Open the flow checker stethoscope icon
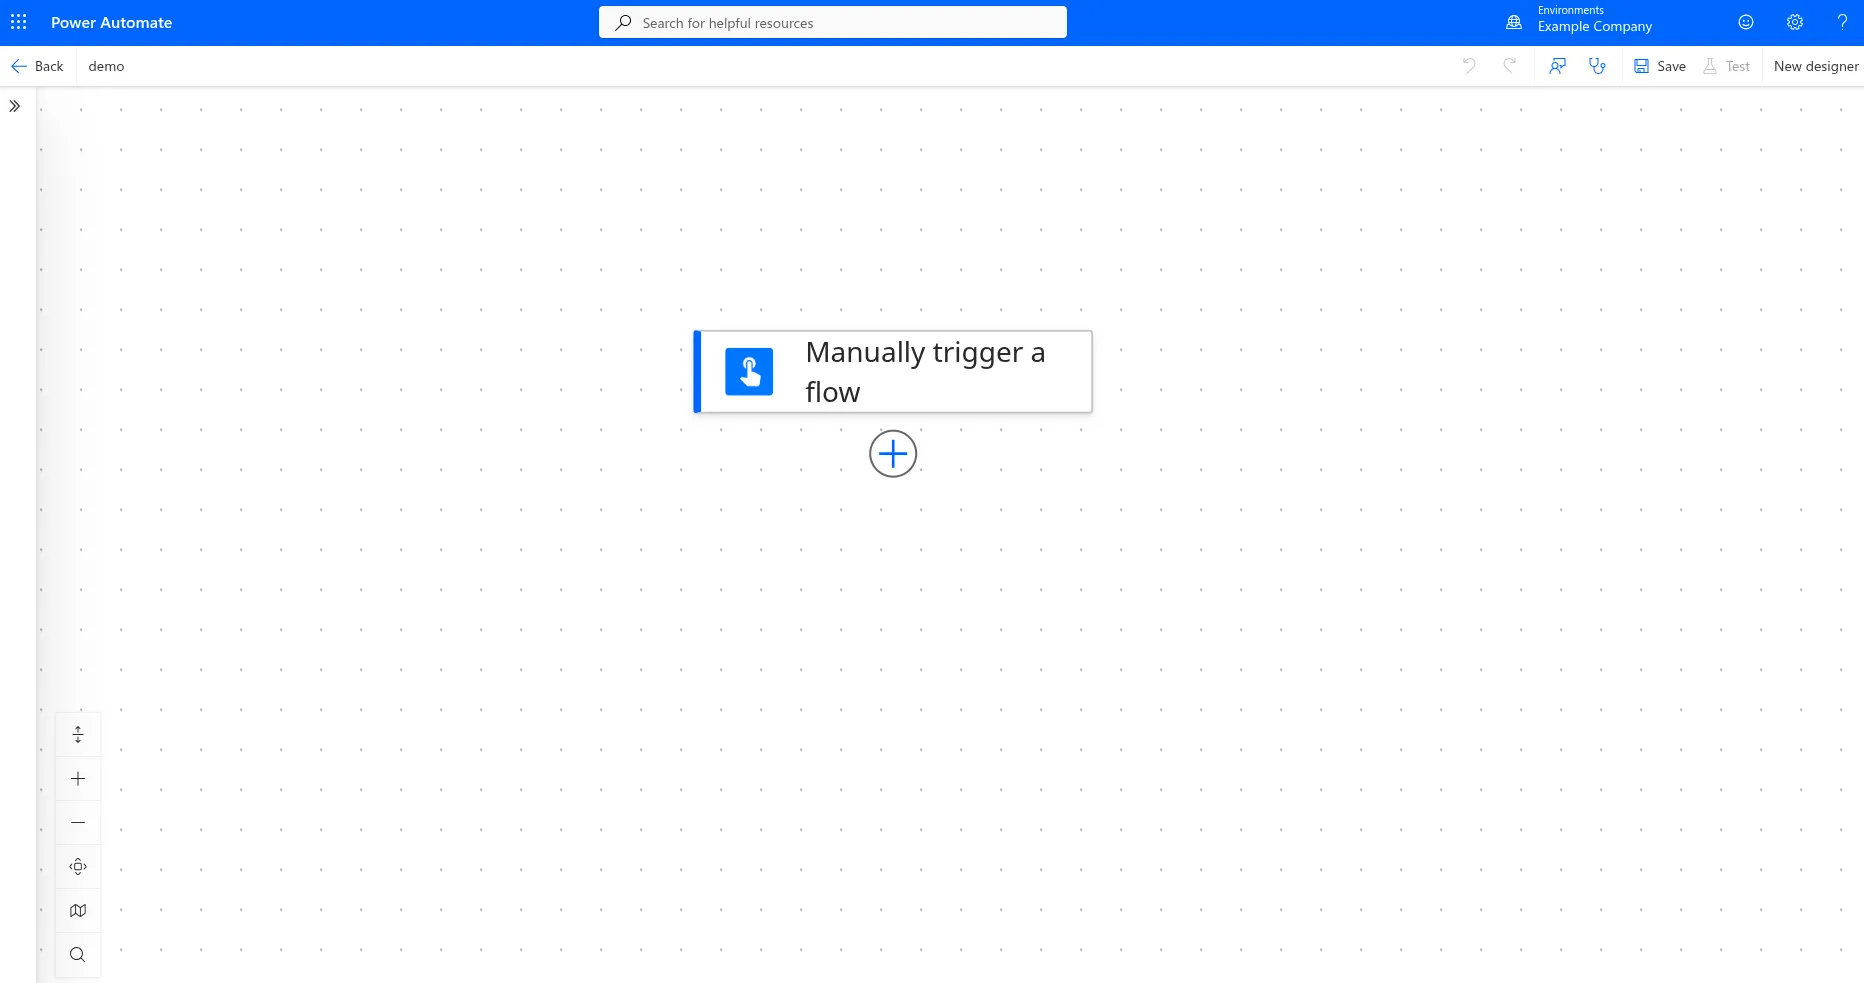1864x983 pixels. tap(1597, 65)
